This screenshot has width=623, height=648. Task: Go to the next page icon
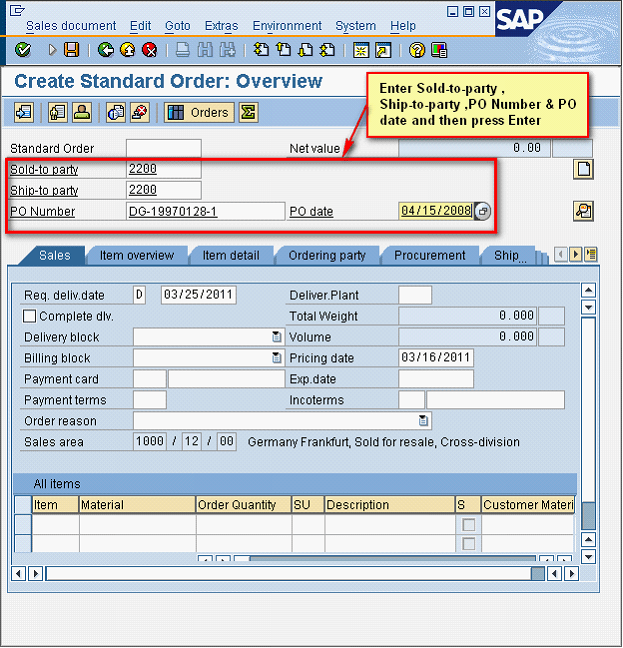[x=306, y=50]
